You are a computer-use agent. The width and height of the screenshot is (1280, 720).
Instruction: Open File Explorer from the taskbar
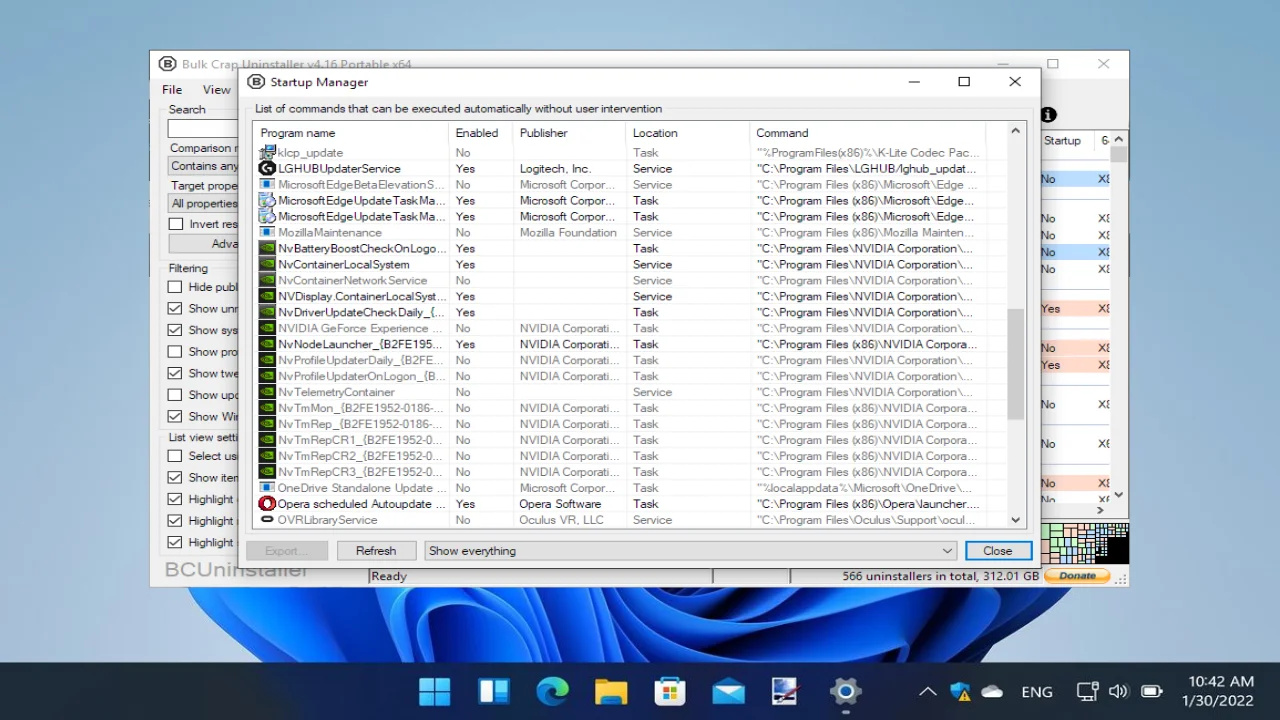pos(611,691)
